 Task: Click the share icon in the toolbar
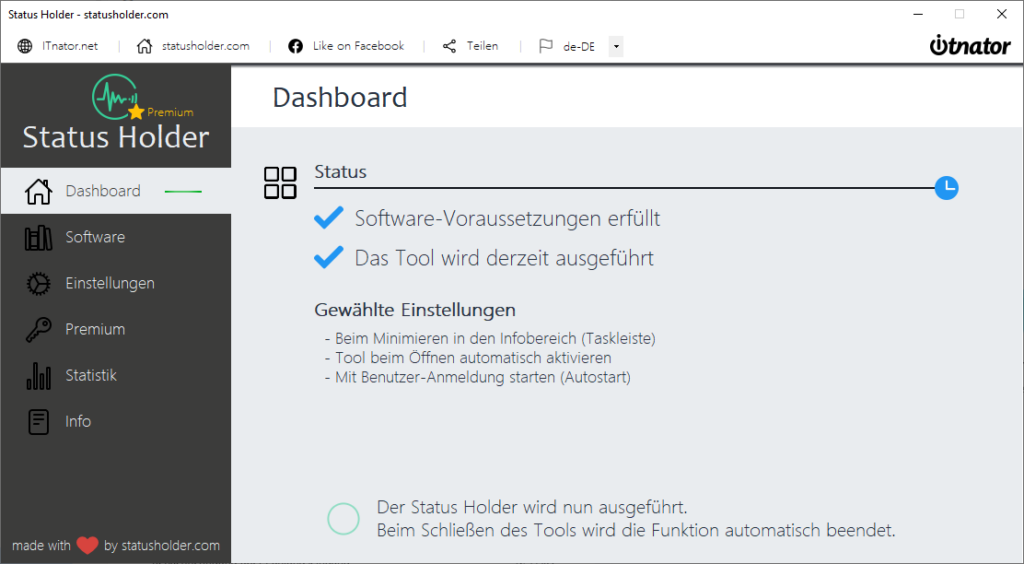449,46
